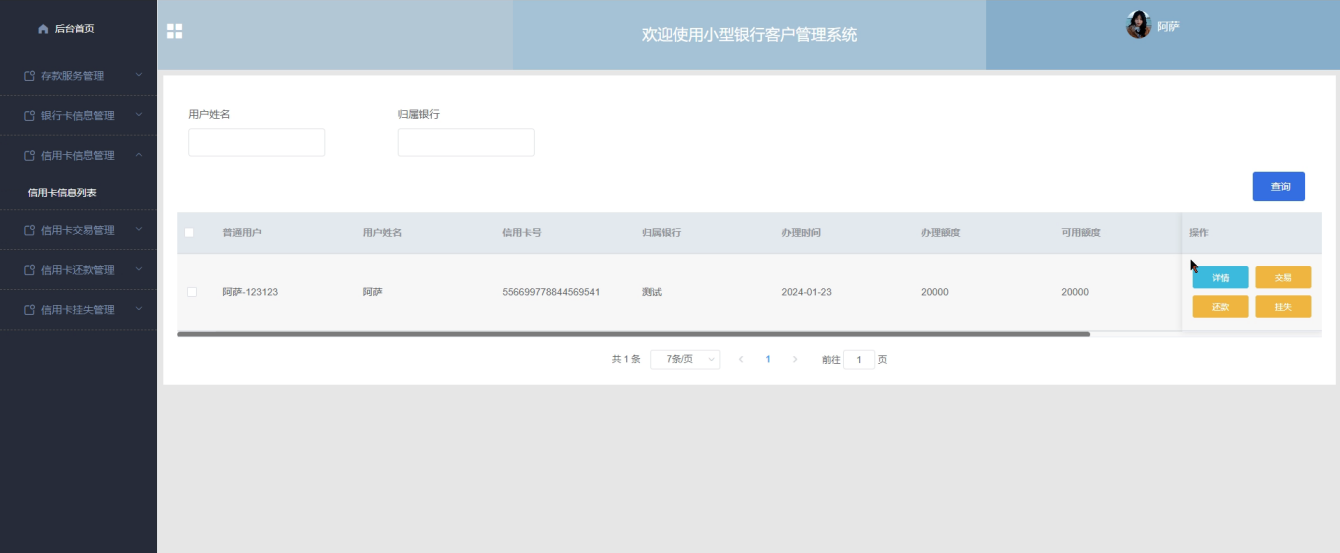Expand 信用卡交易管理 chevron

(x=139, y=229)
